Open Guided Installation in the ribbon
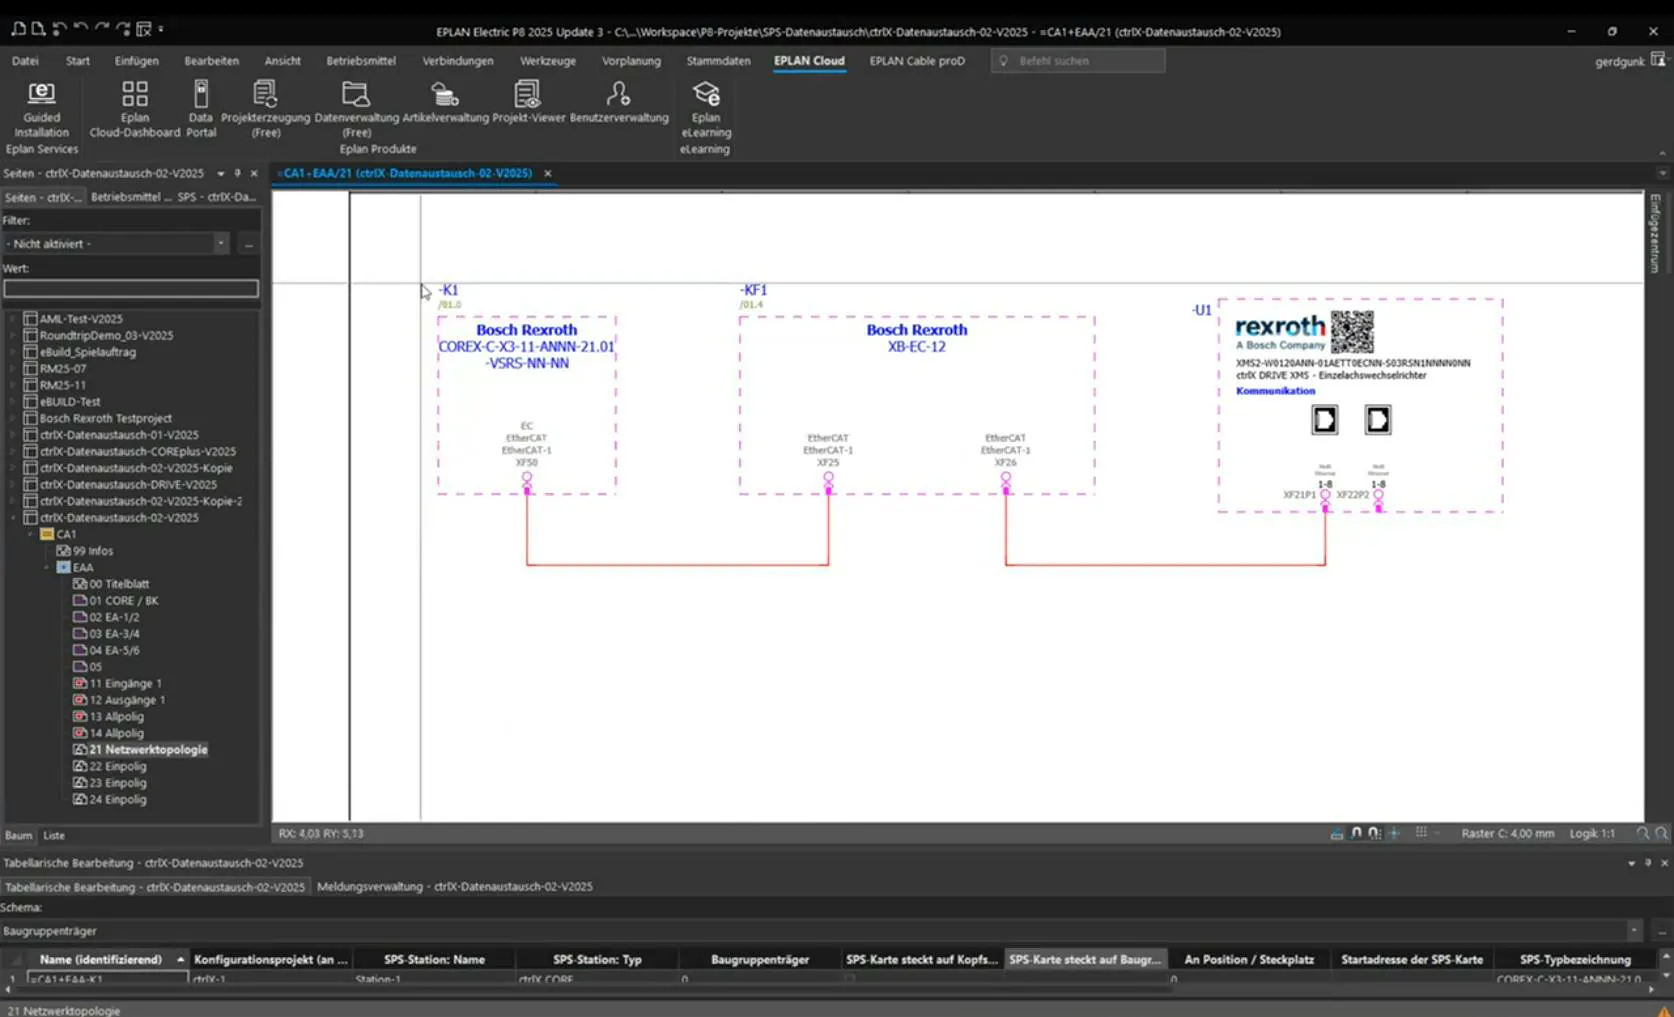Image resolution: width=1674 pixels, height=1017 pixels. point(41,110)
